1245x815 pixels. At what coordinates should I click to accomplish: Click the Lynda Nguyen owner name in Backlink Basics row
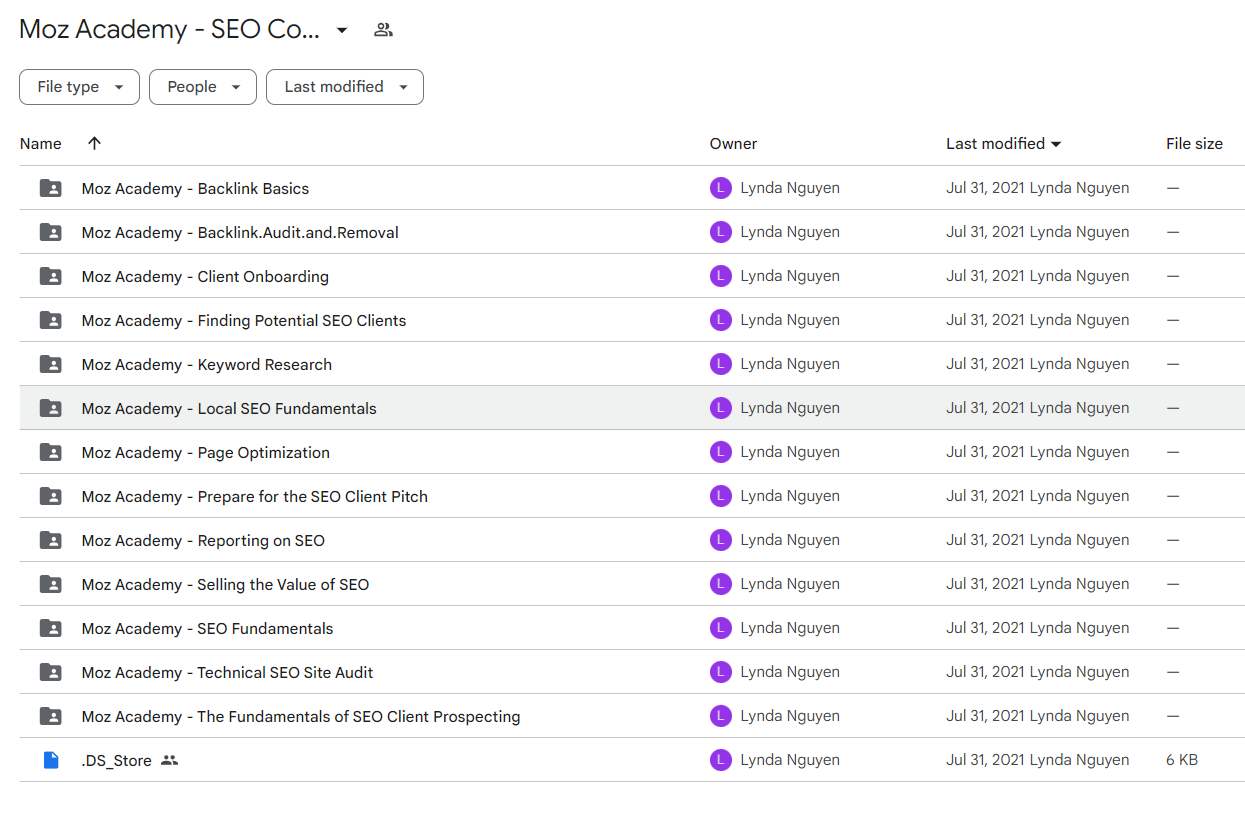[x=790, y=188]
